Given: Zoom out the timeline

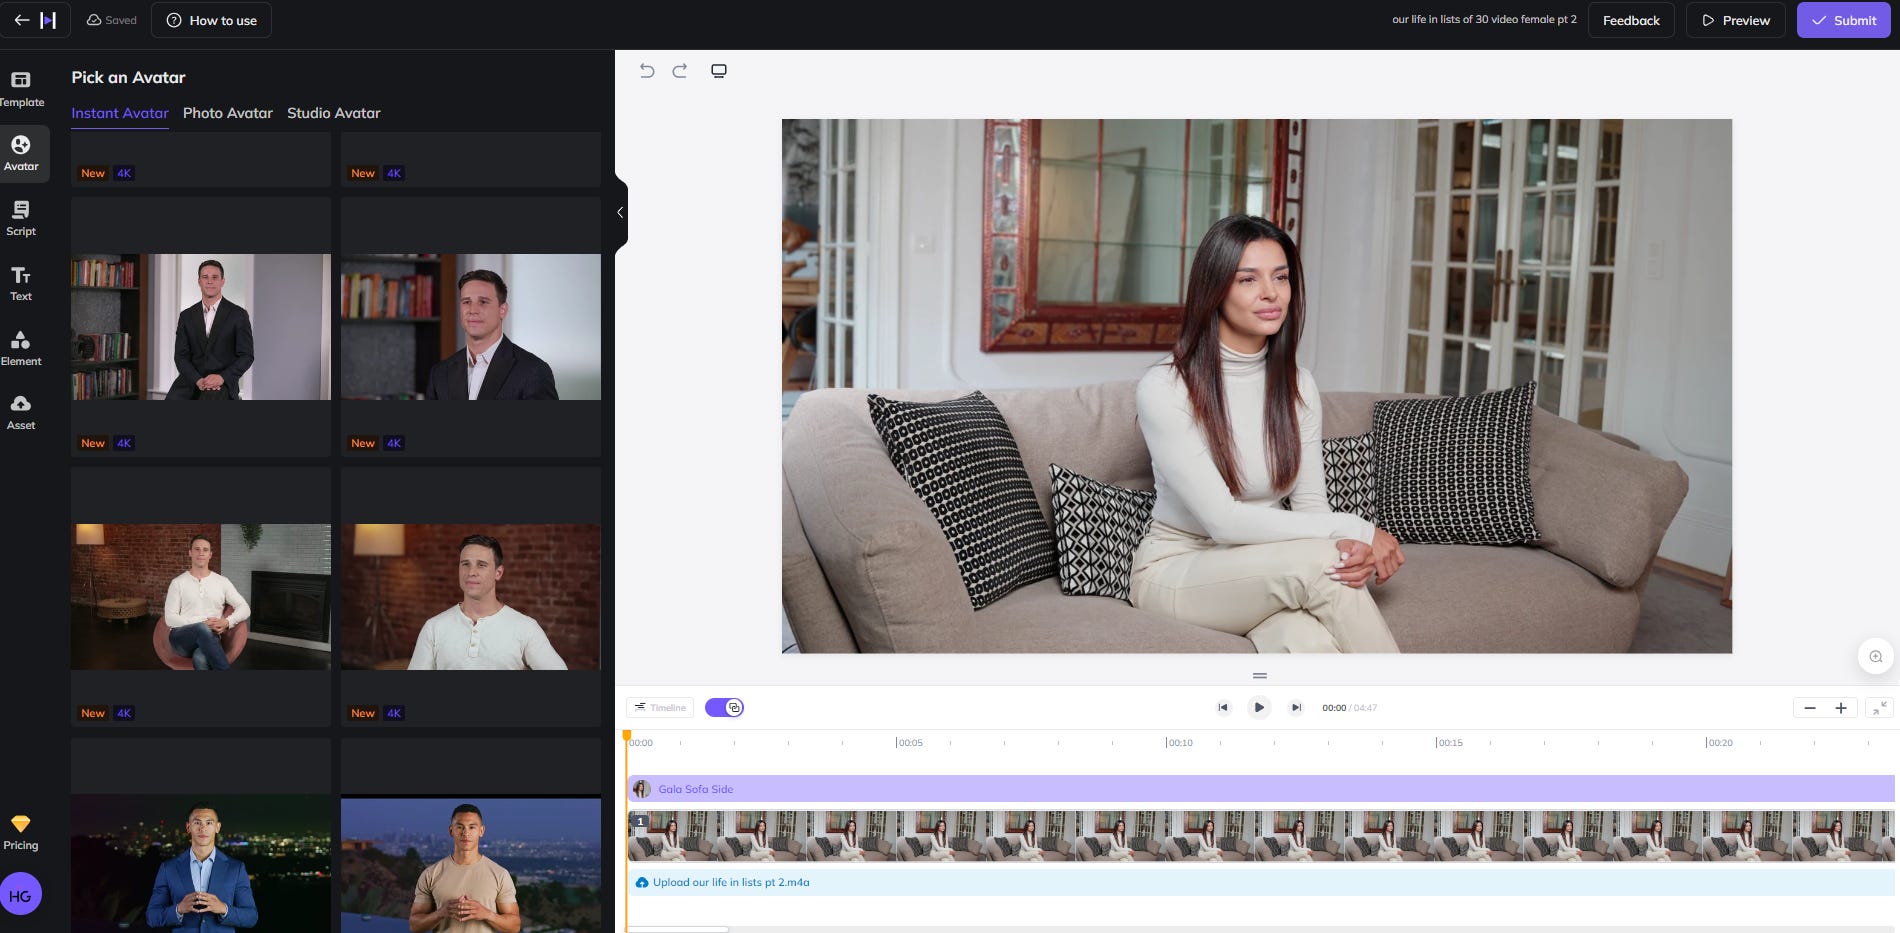Looking at the screenshot, I should pyautogui.click(x=1809, y=708).
